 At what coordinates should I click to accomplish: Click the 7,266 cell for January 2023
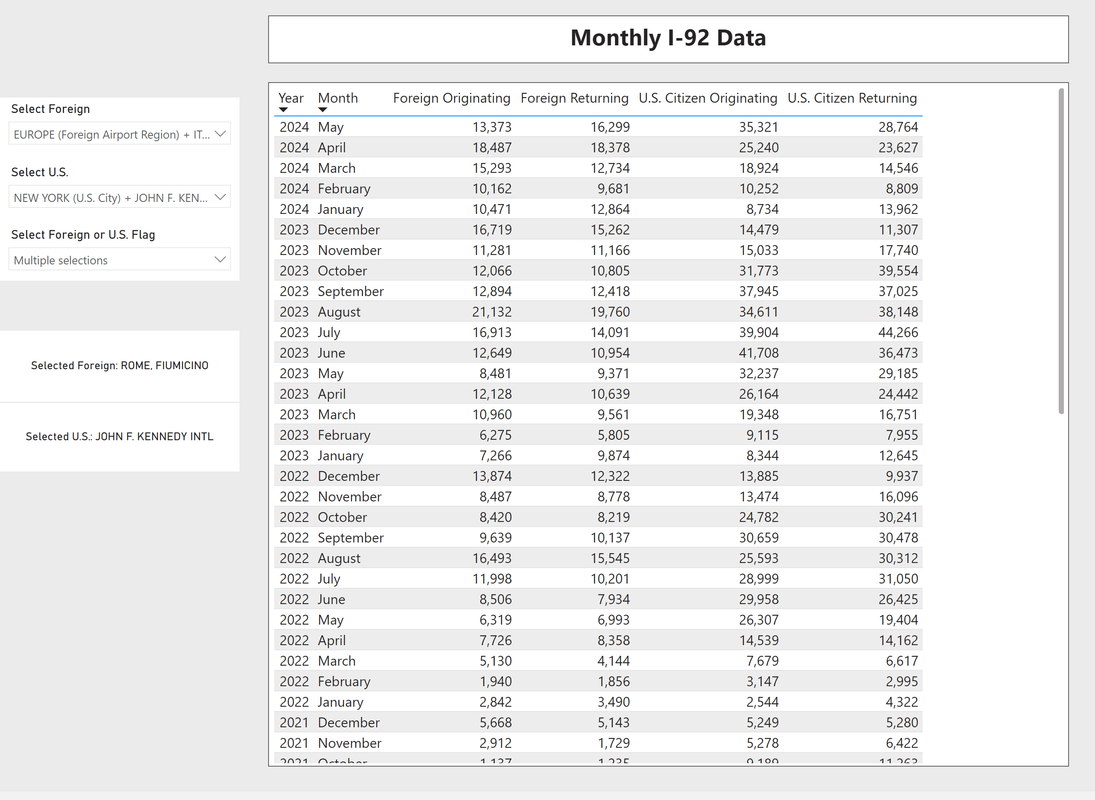click(496, 456)
